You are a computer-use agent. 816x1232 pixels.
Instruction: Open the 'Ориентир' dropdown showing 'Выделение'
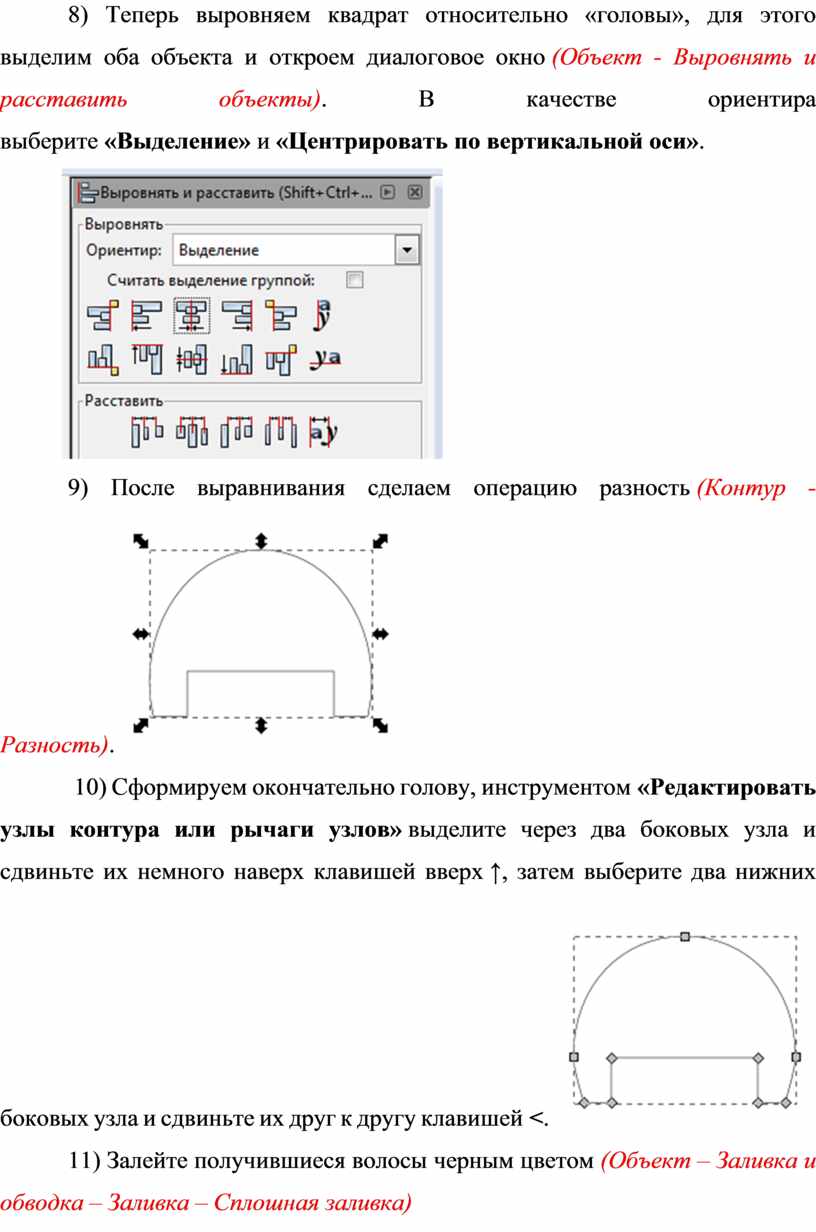[x=296, y=250]
